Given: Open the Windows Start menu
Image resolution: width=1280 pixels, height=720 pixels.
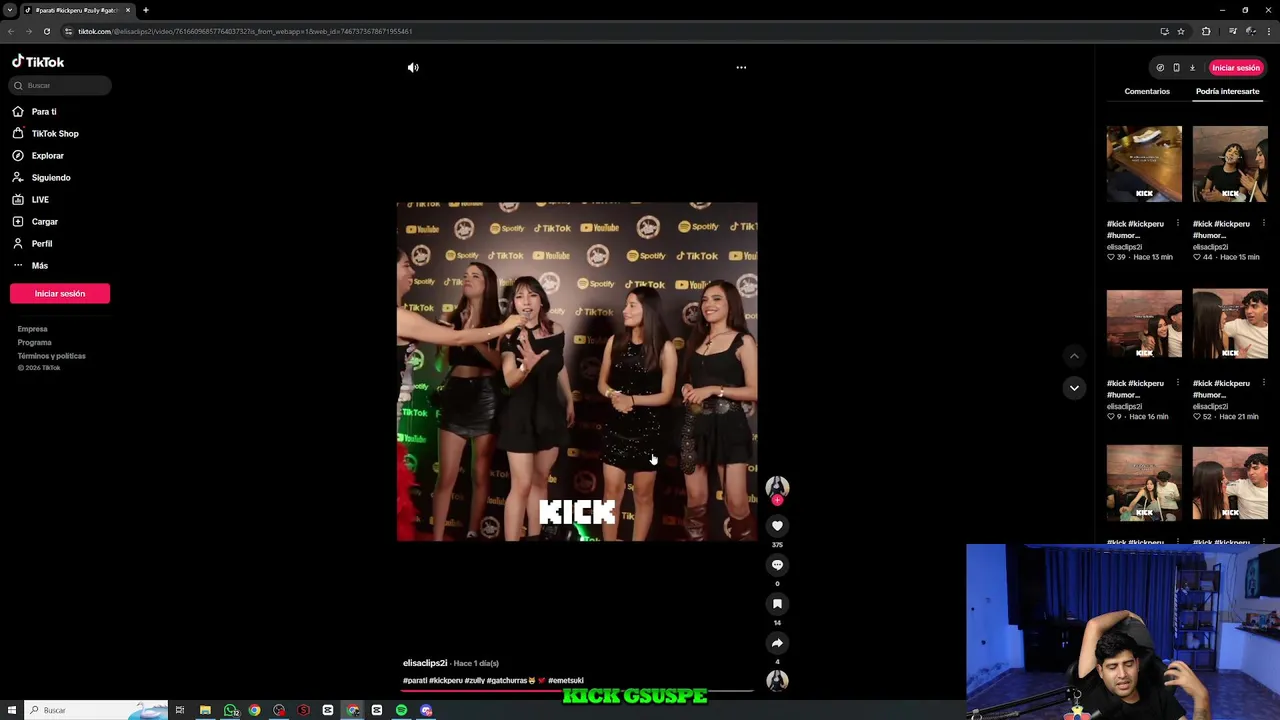Looking at the screenshot, I should 12,710.
